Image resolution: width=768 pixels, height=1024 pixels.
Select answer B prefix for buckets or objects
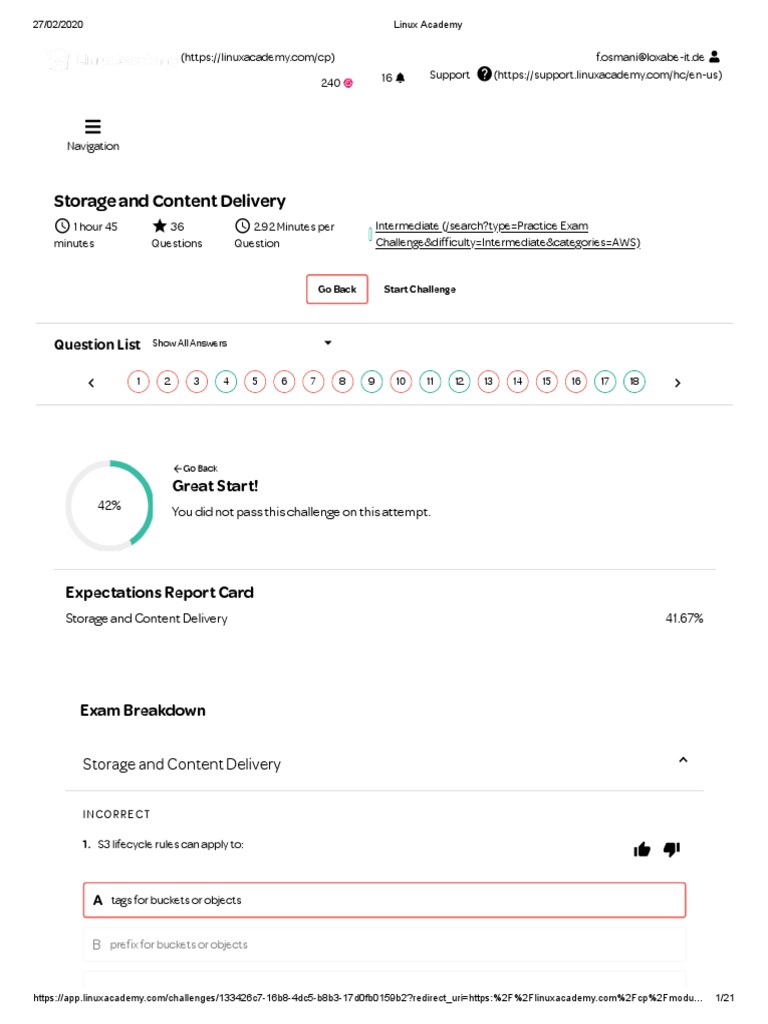coord(384,944)
